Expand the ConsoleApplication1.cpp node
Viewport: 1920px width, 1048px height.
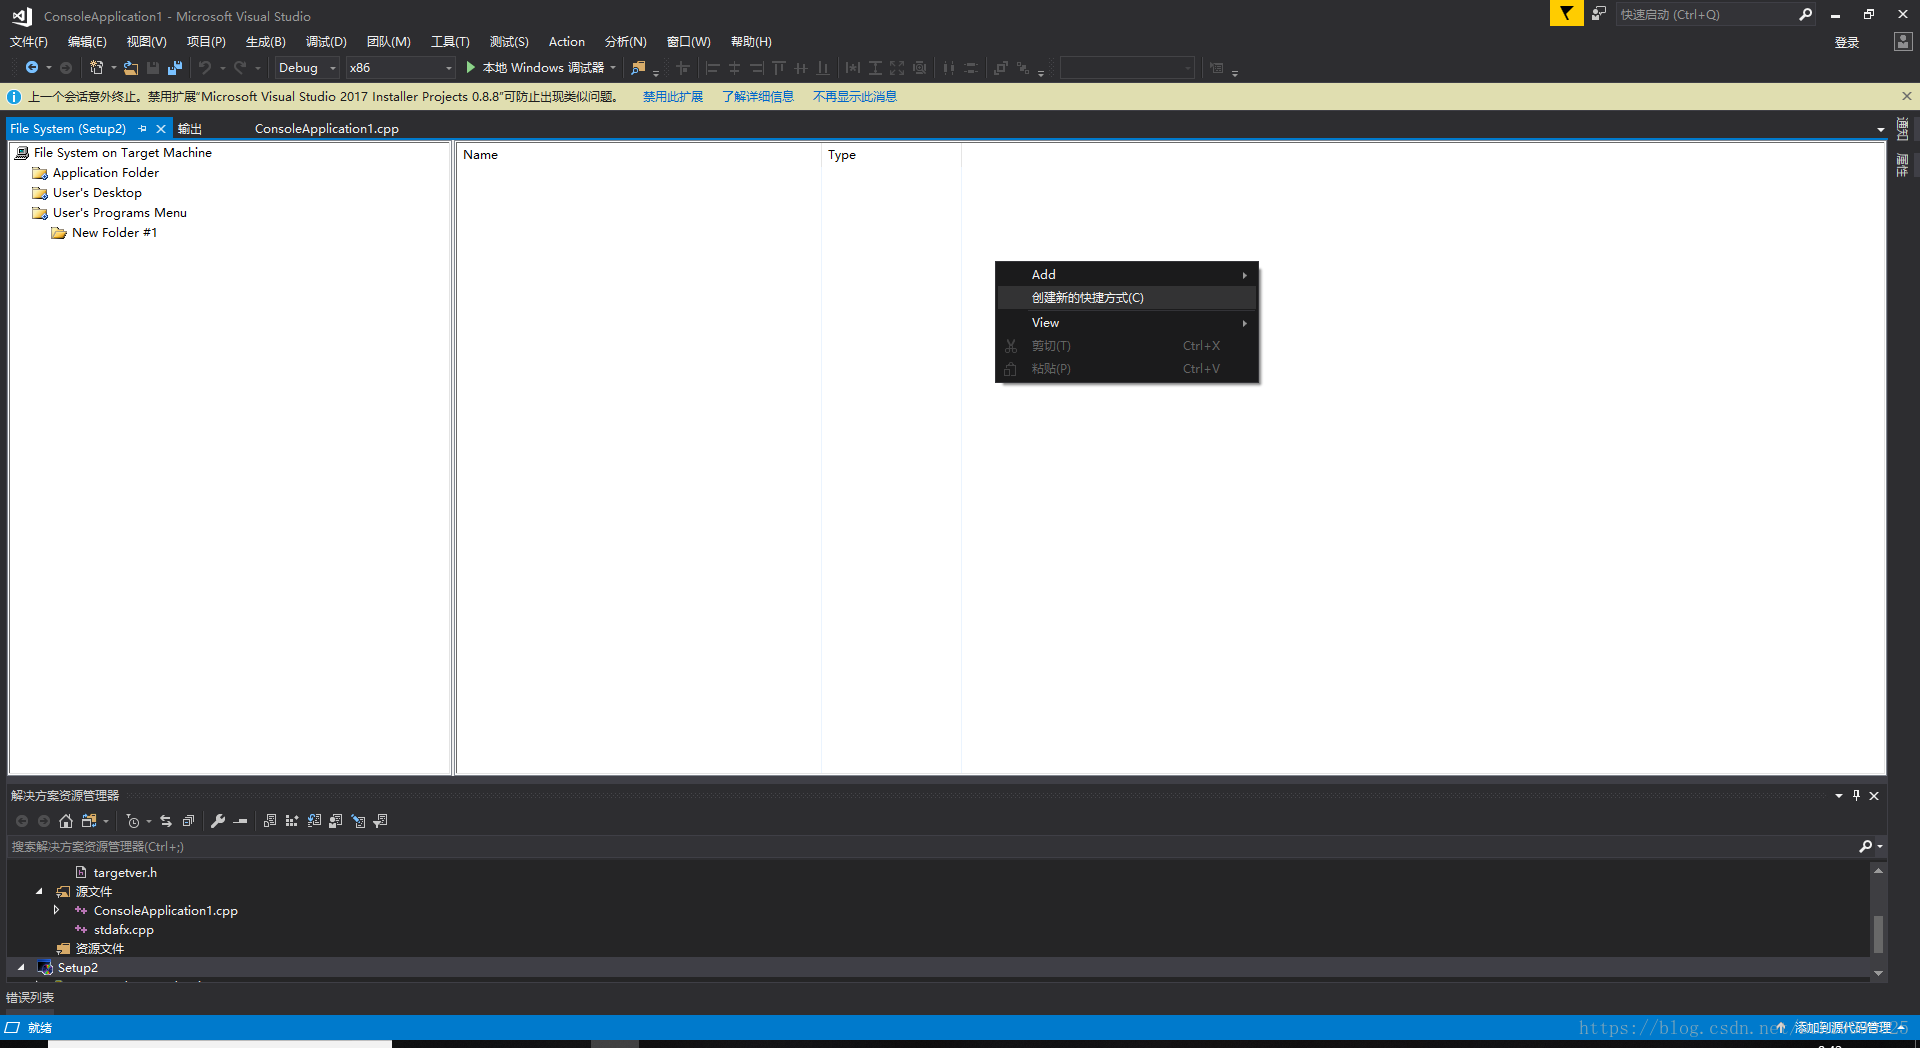point(57,910)
